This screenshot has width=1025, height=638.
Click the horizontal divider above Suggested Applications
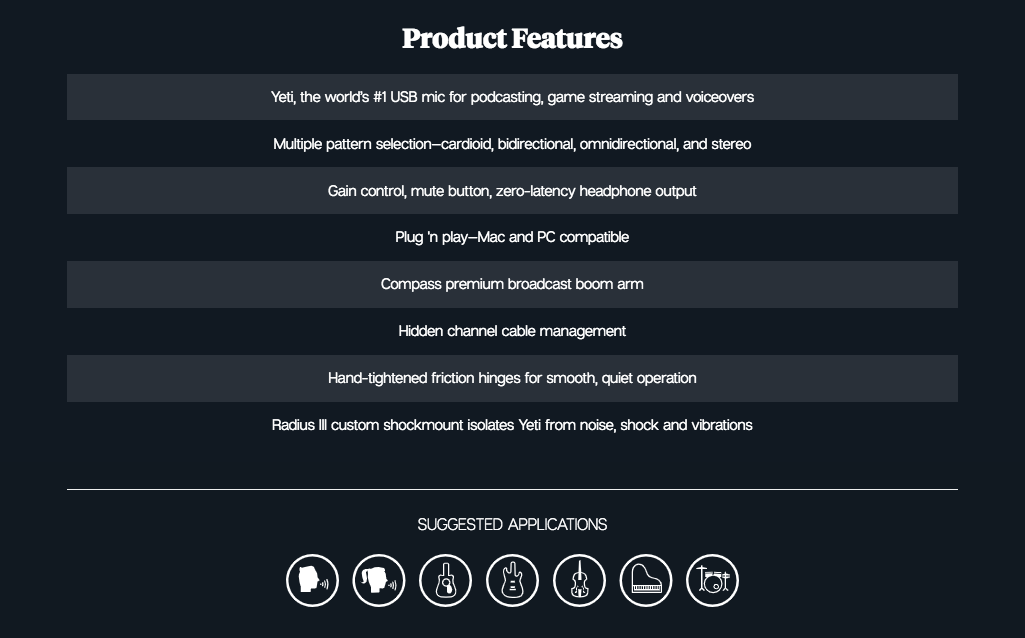tap(512, 489)
